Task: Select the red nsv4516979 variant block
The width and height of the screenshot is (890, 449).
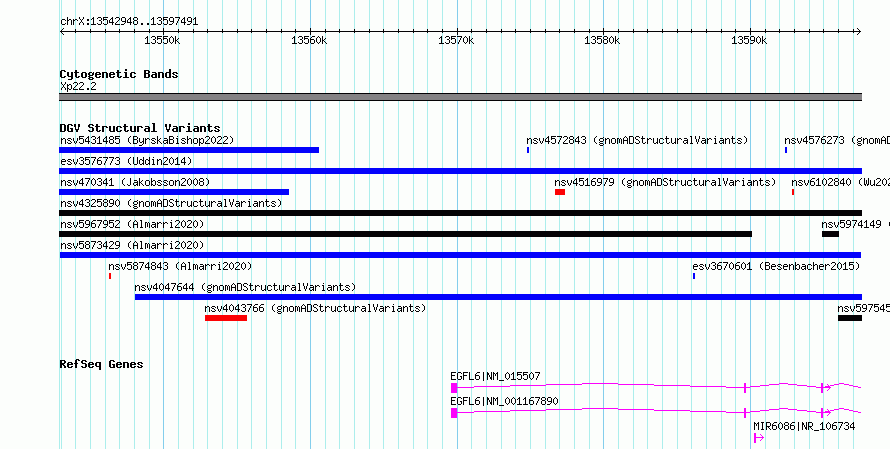Action: click(x=560, y=192)
